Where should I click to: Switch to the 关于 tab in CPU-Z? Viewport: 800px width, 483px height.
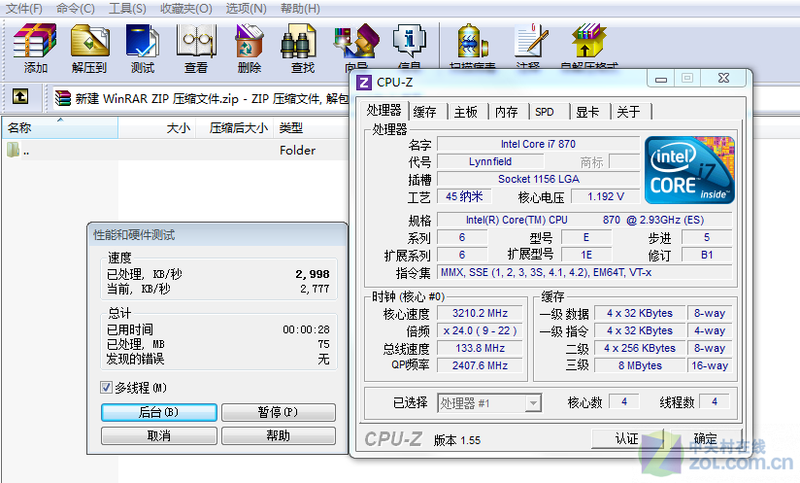(629, 112)
